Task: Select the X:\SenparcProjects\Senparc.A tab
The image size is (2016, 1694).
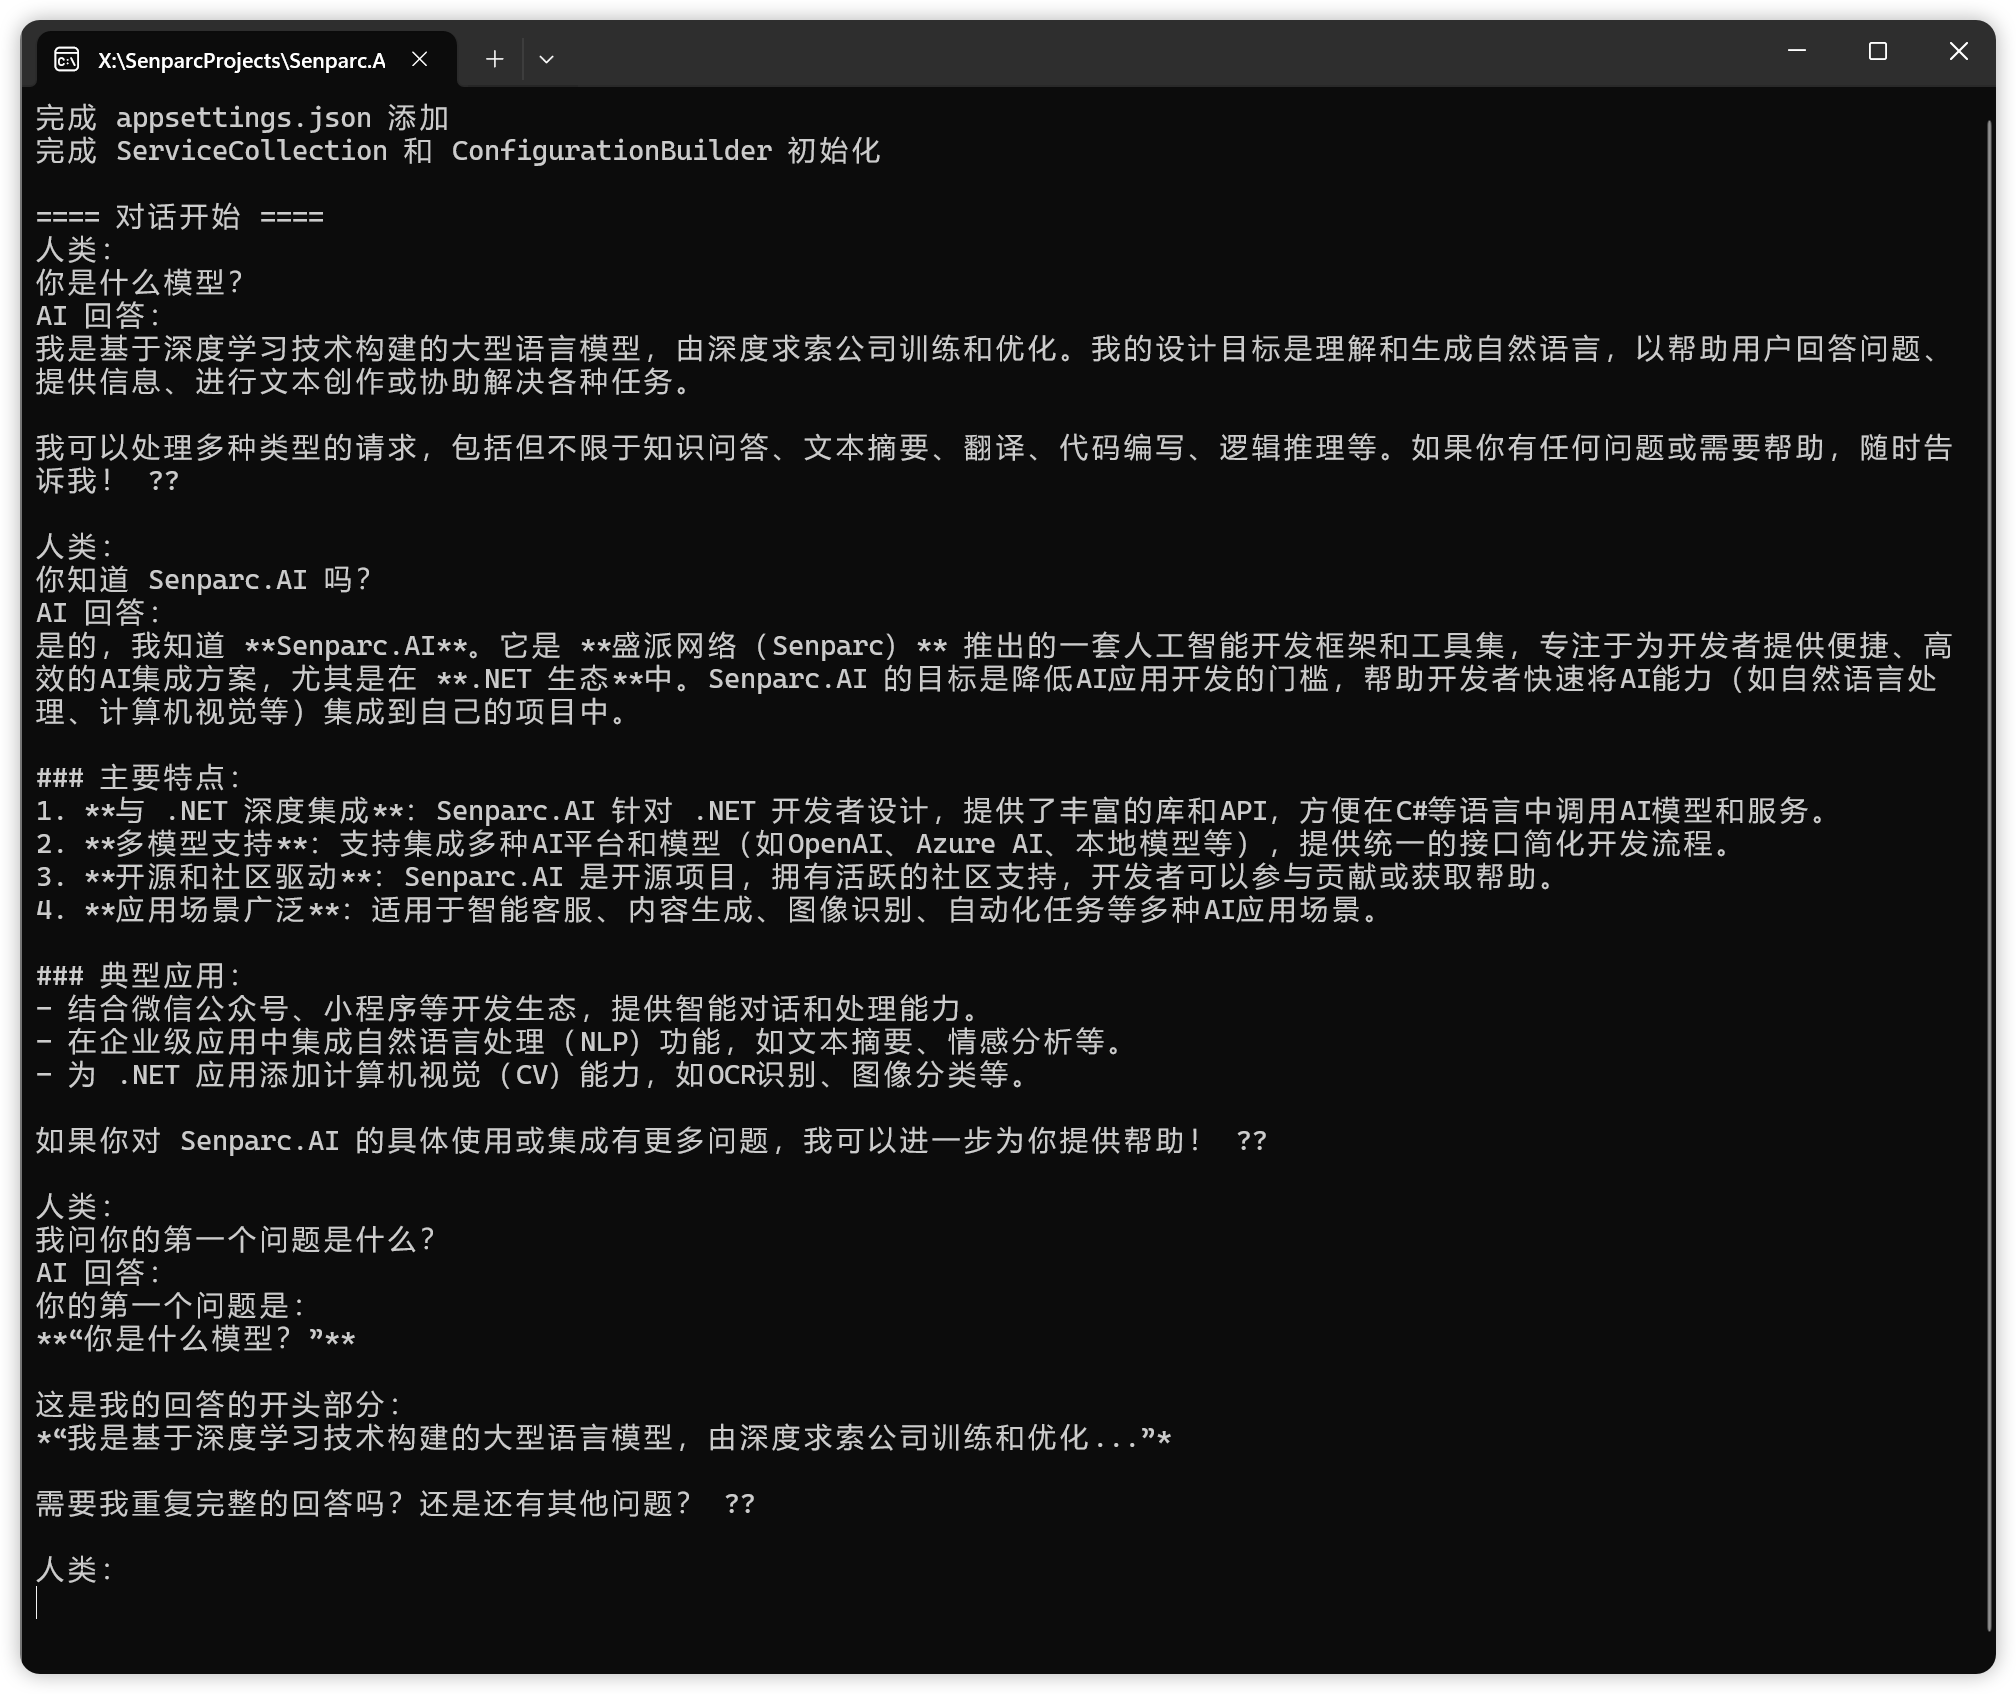Action: coord(241,61)
